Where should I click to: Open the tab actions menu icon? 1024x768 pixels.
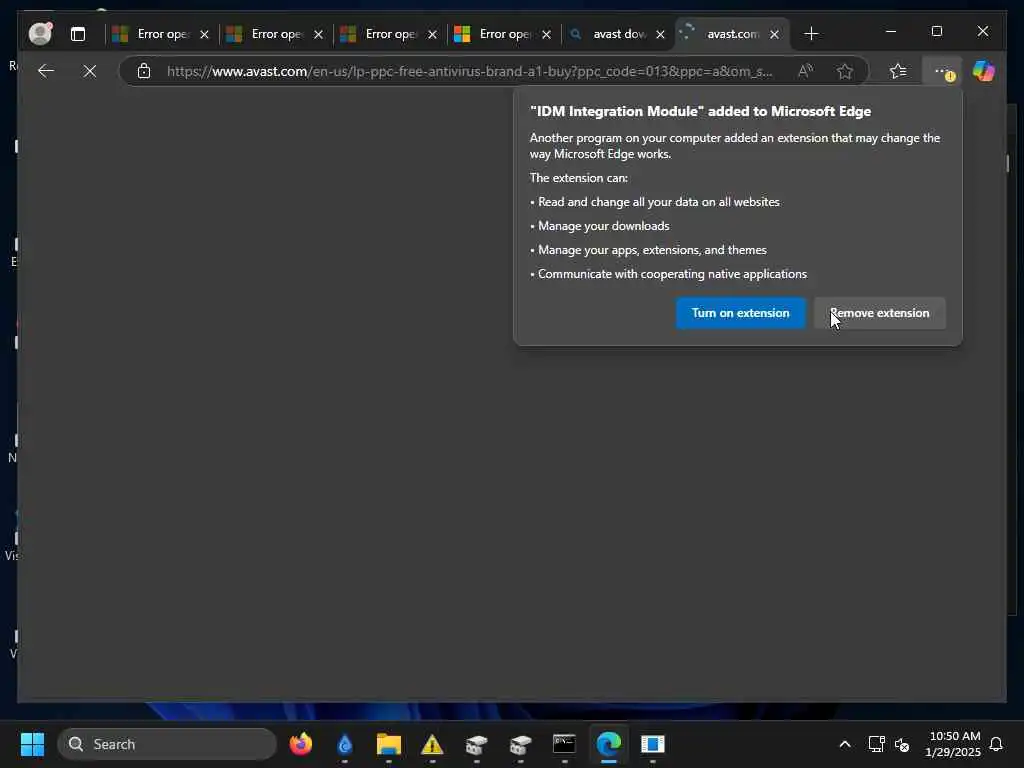click(78, 34)
